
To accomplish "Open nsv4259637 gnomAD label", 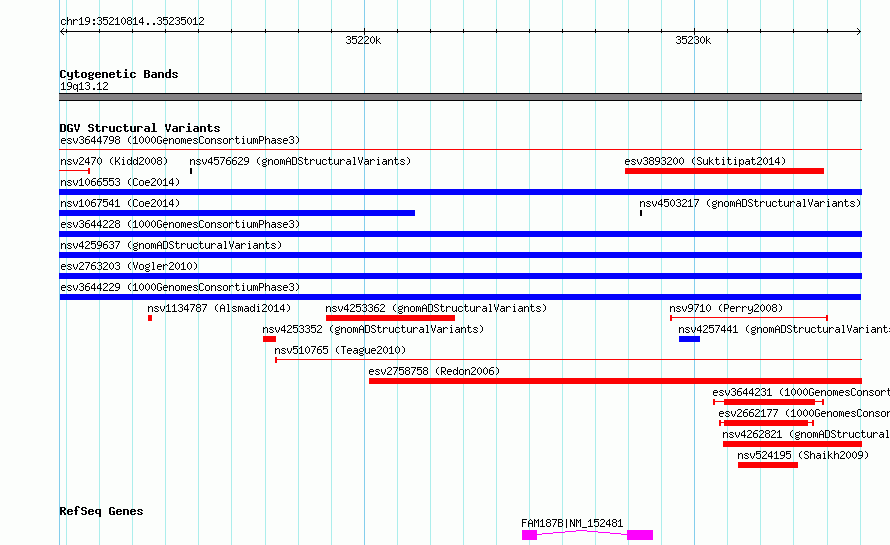I will click(x=171, y=245).
